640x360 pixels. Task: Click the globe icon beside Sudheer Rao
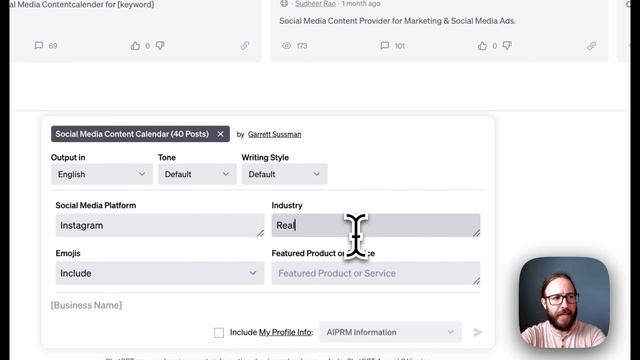284,3
